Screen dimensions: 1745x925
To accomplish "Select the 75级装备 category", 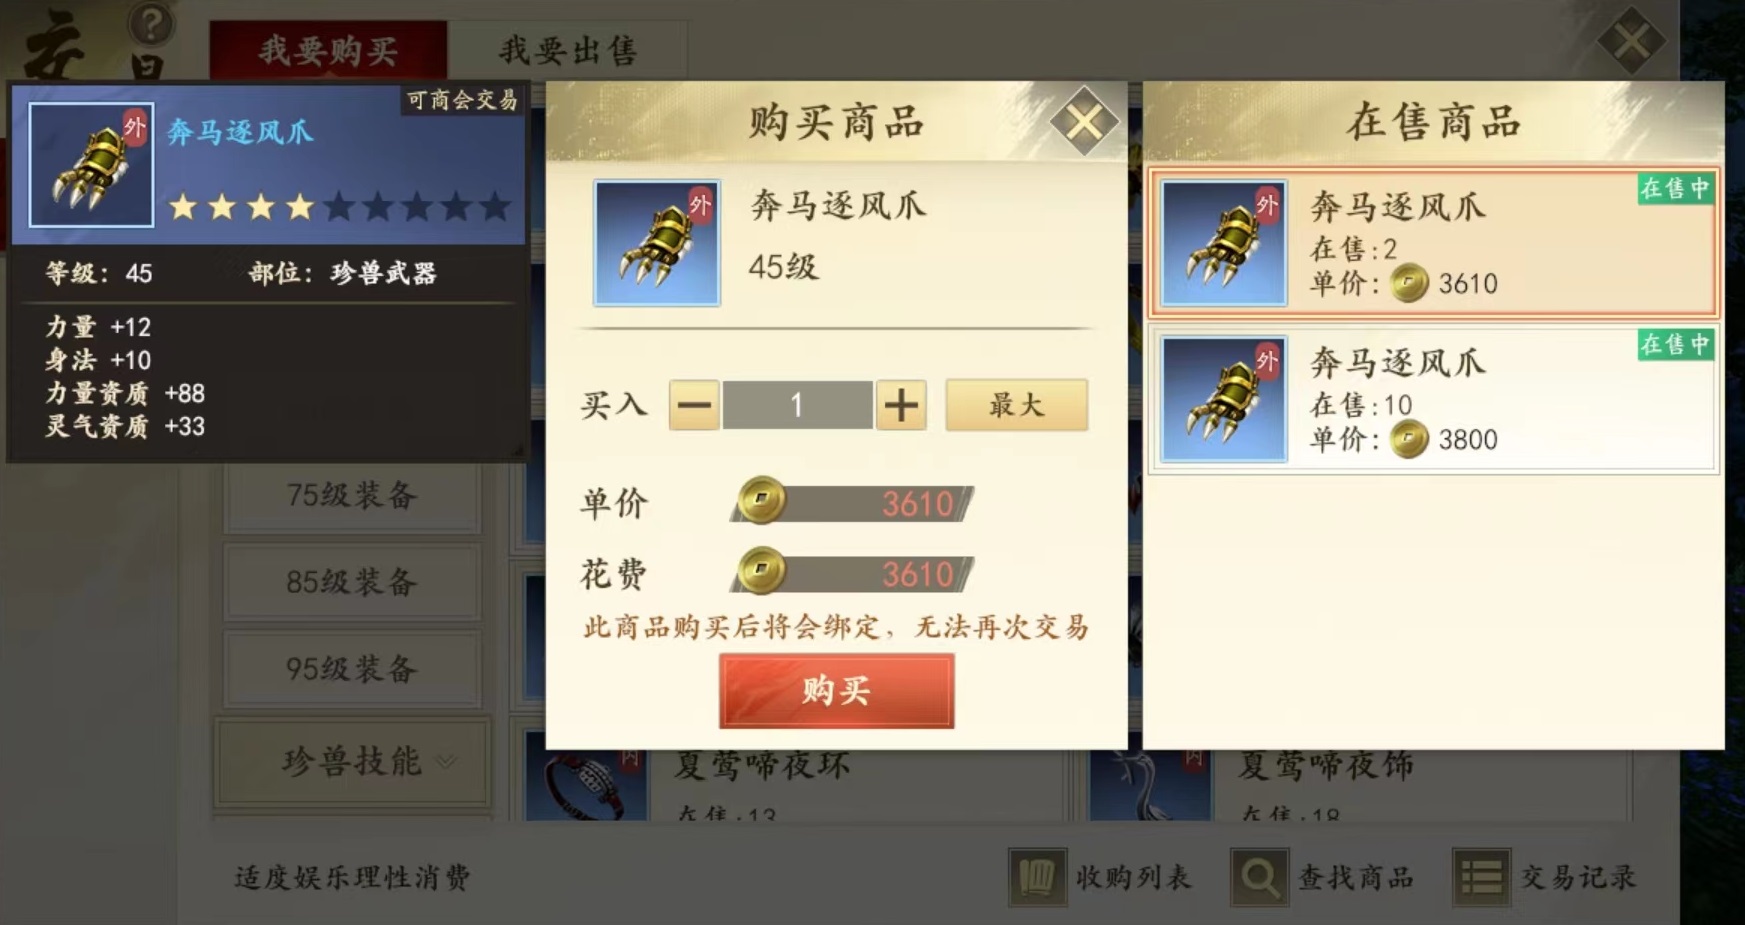I will pos(352,496).
